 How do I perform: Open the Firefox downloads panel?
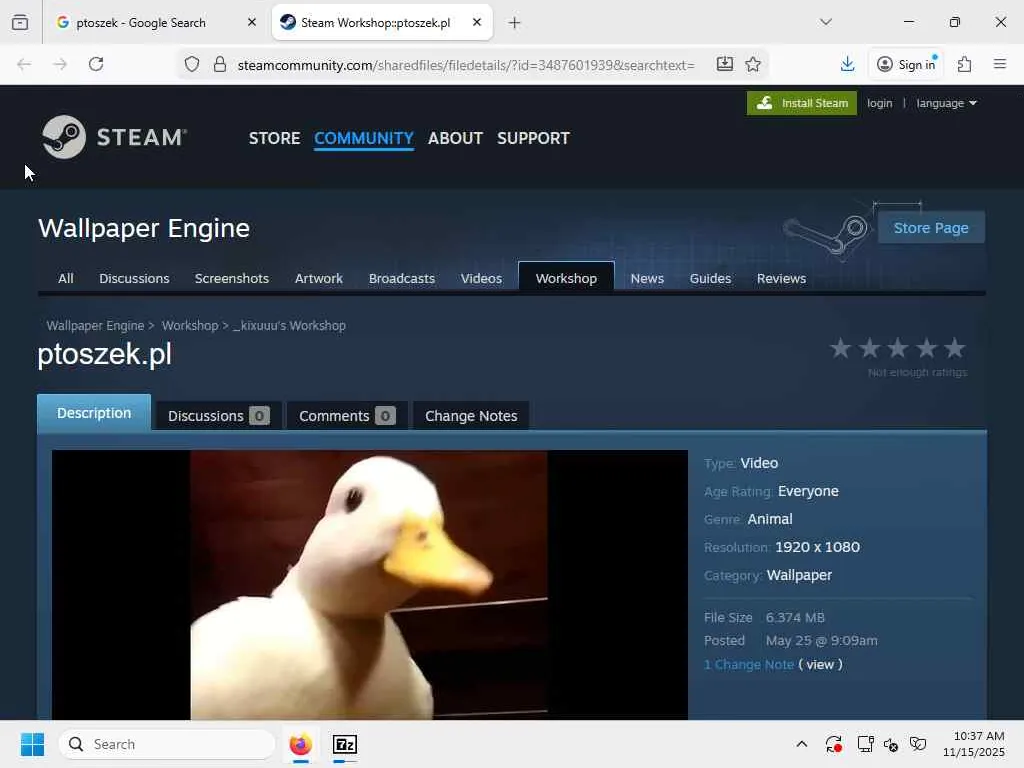[x=847, y=64]
